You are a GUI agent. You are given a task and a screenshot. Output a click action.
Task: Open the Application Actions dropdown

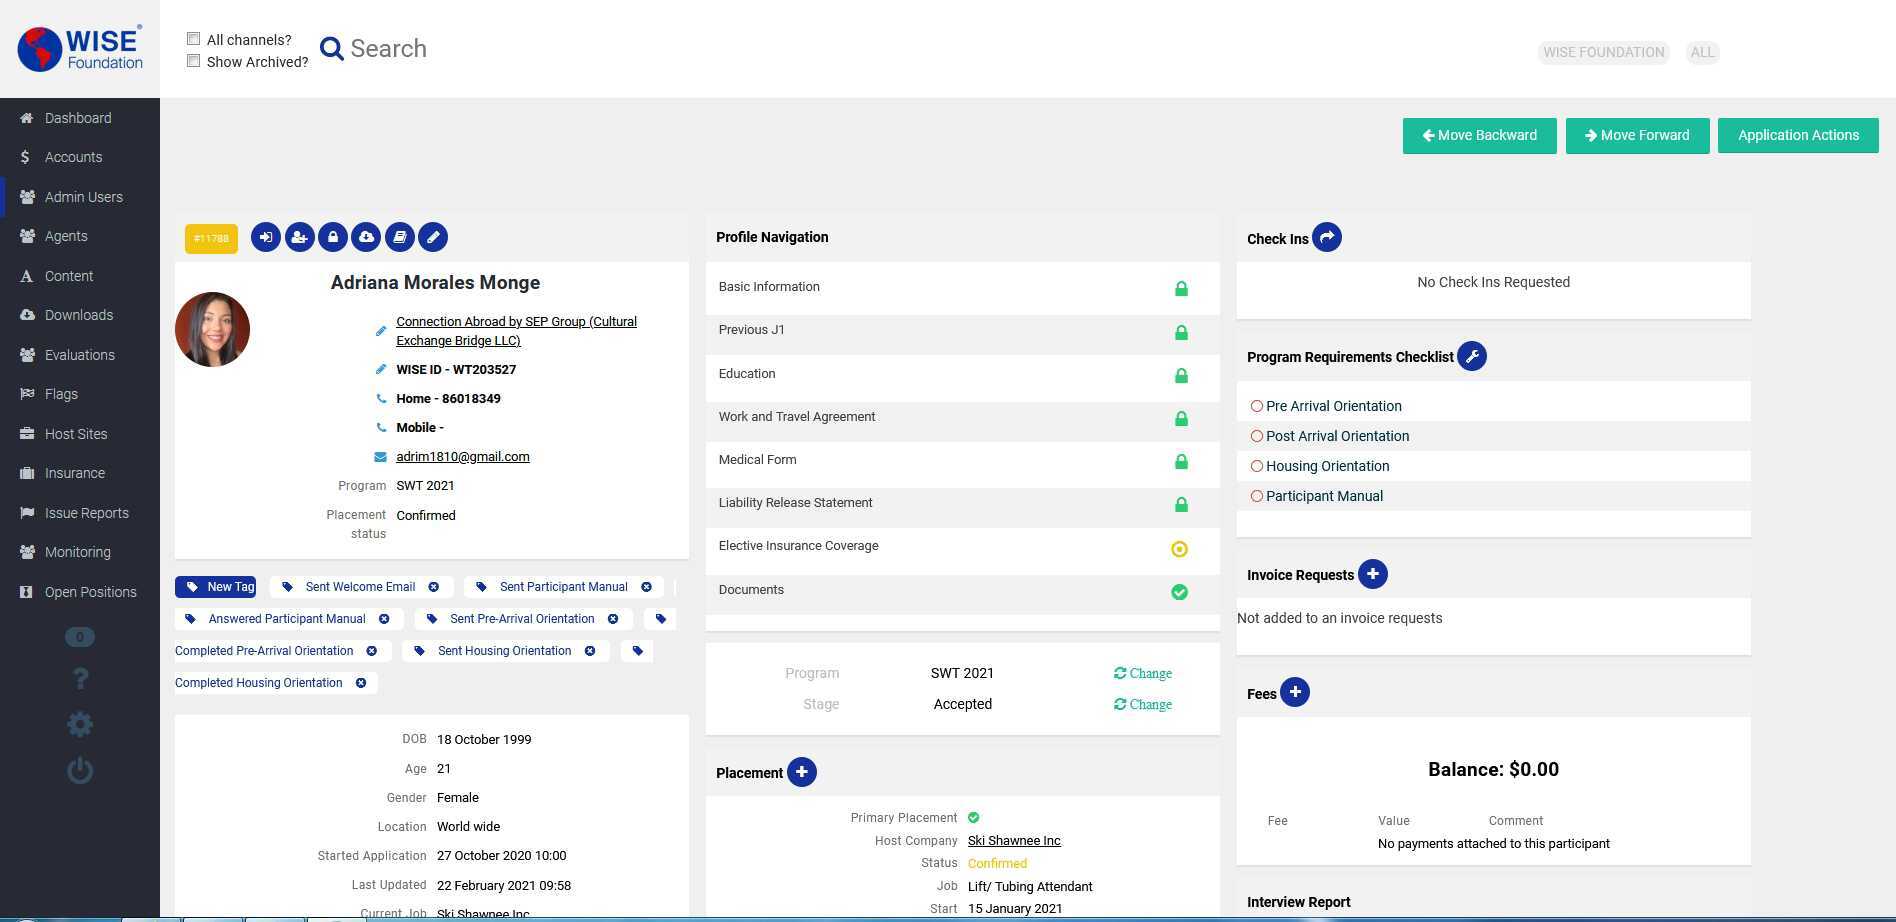tap(1797, 136)
